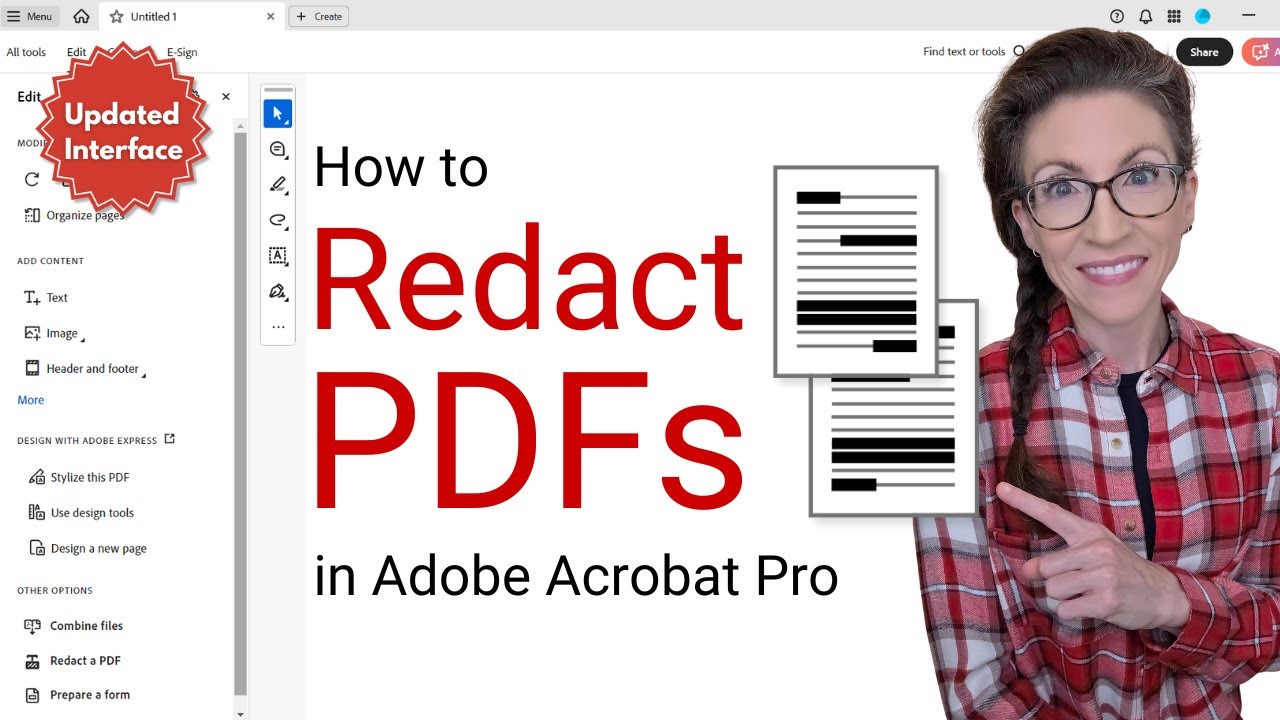Select the Highlight pen tool
1280x720 pixels.
[278, 185]
